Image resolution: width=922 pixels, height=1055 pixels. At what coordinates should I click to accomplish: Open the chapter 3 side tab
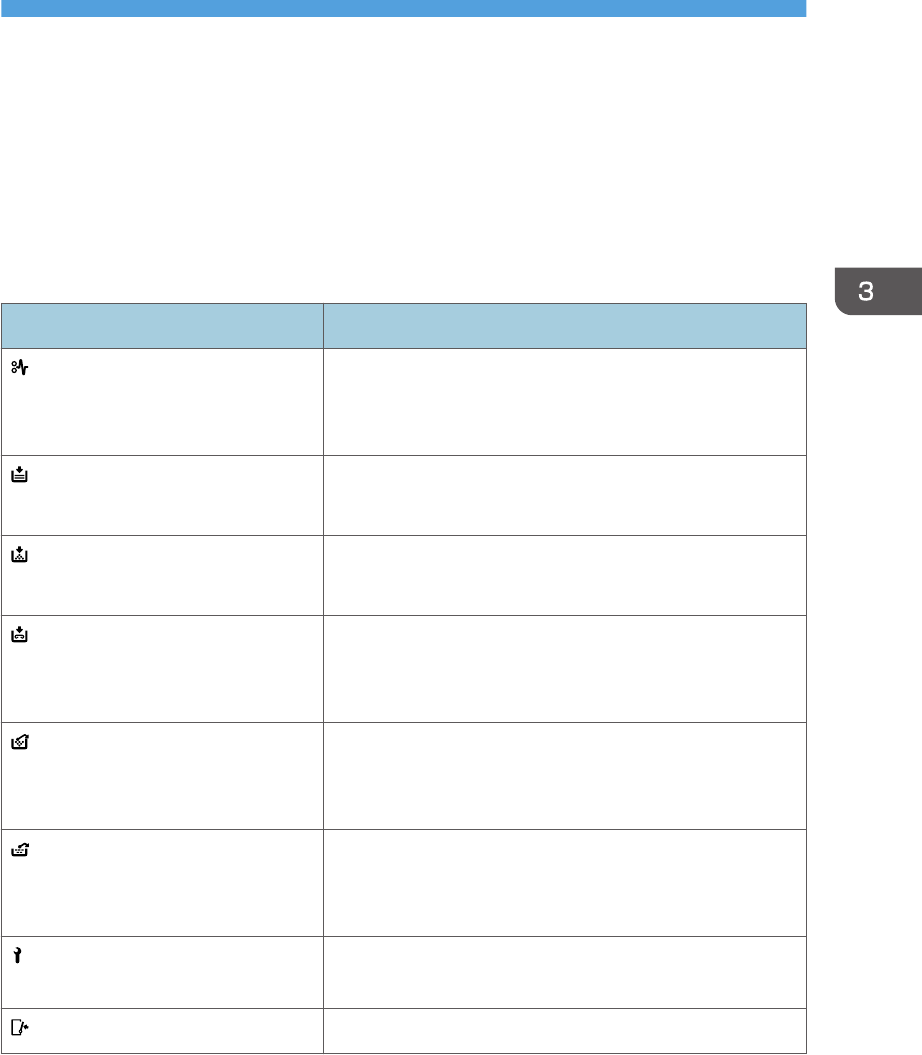click(878, 291)
